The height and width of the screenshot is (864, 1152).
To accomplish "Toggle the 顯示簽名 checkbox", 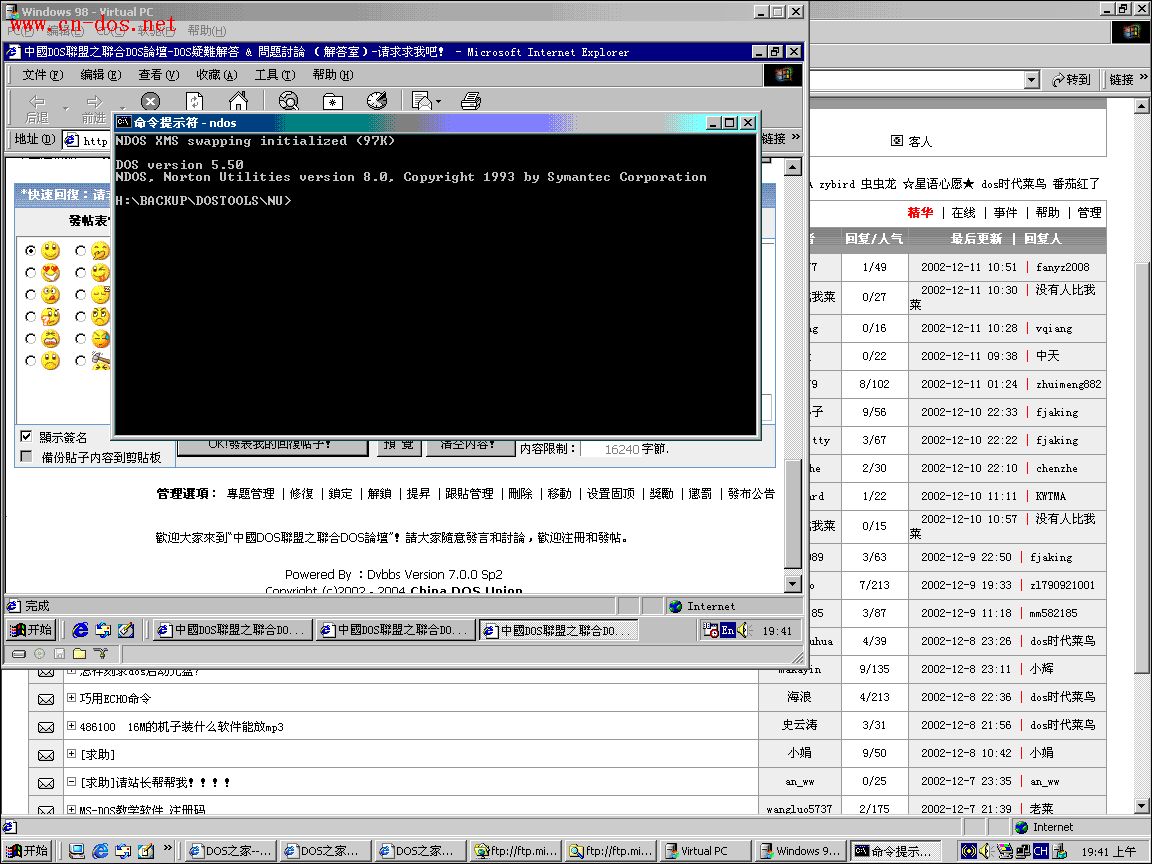I will [x=26, y=436].
